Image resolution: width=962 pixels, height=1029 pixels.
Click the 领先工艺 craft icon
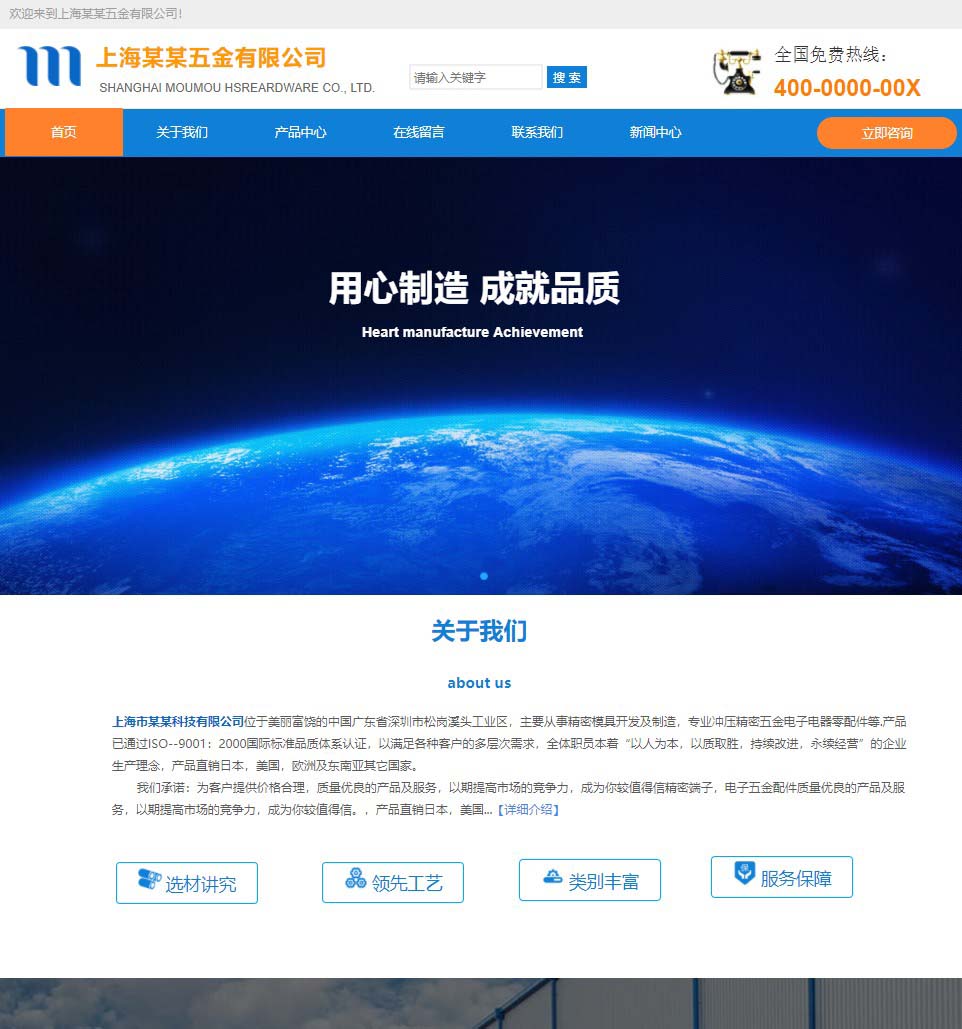(x=356, y=878)
